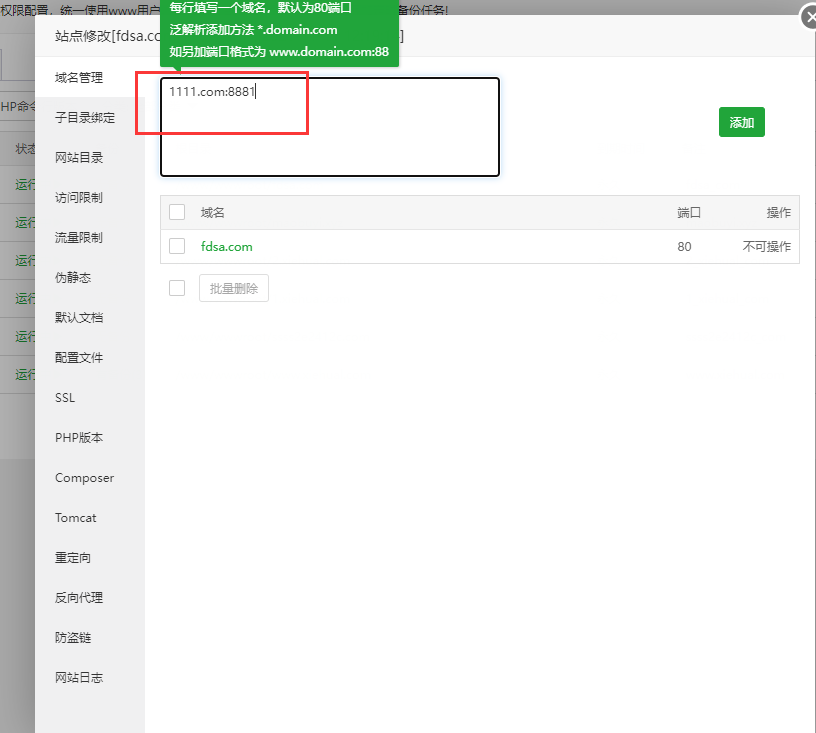The height and width of the screenshot is (733, 816).
Task: Tick the select-all checkbox in the 域名 header
Action: click(177, 212)
